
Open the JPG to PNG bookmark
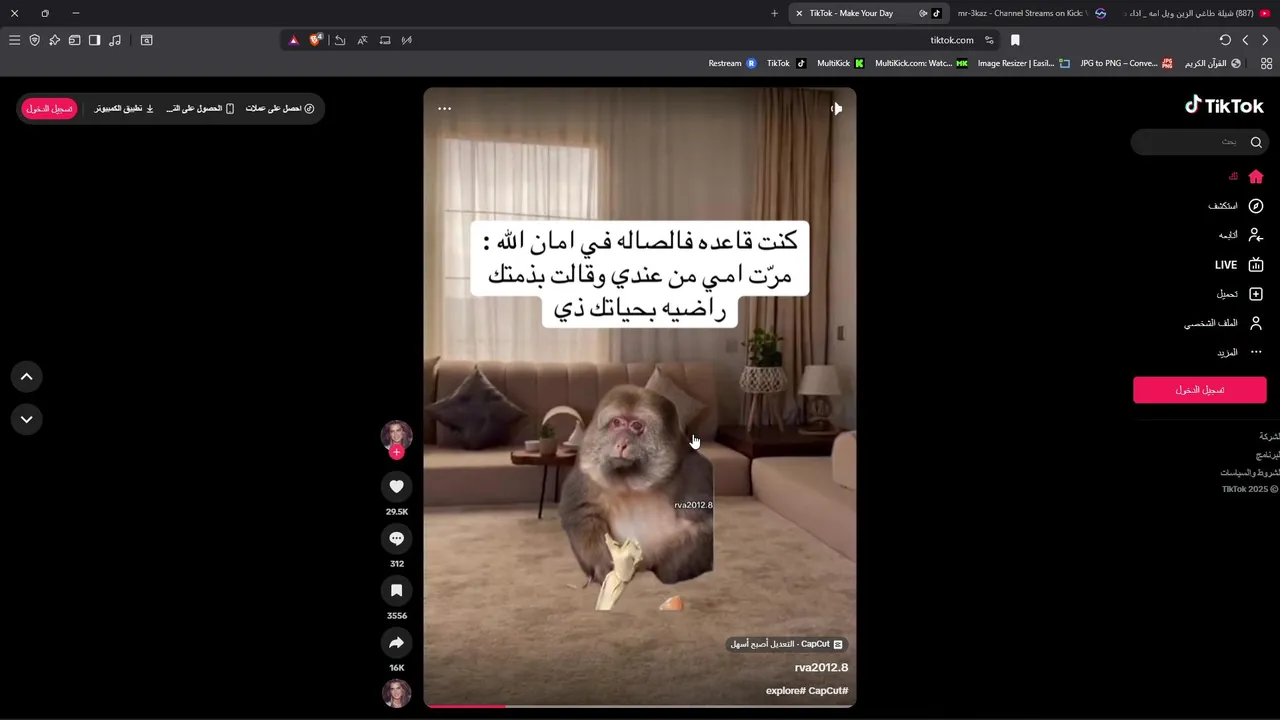coord(1126,63)
